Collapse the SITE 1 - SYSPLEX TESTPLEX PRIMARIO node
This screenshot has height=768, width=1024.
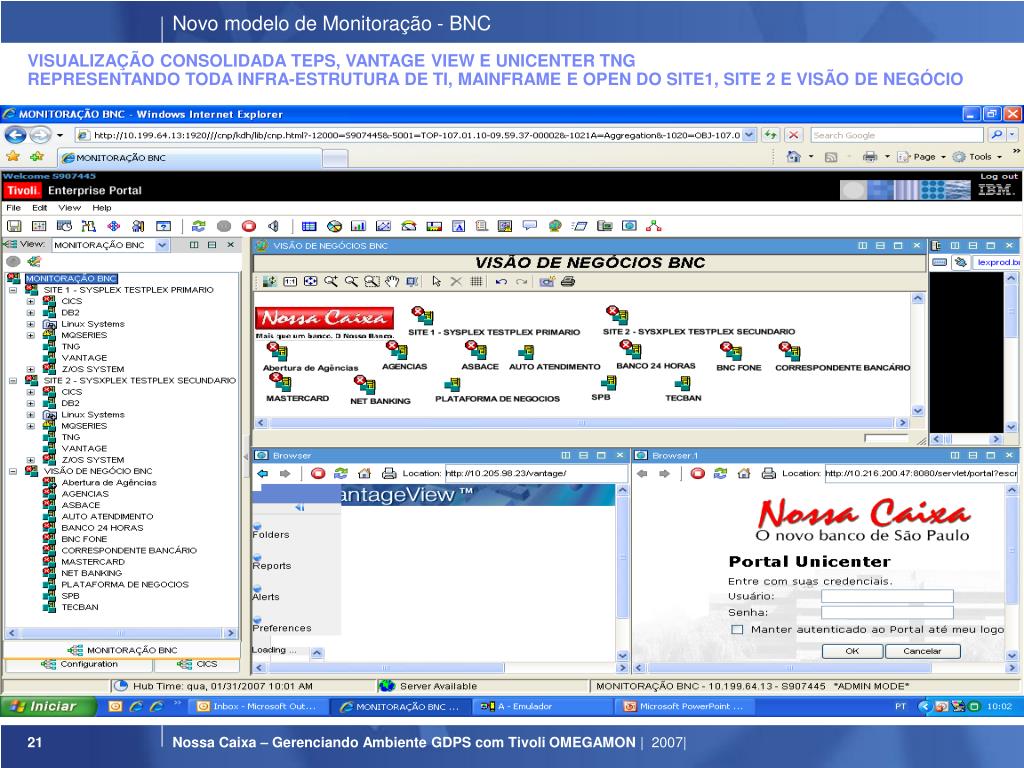point(13,290)
